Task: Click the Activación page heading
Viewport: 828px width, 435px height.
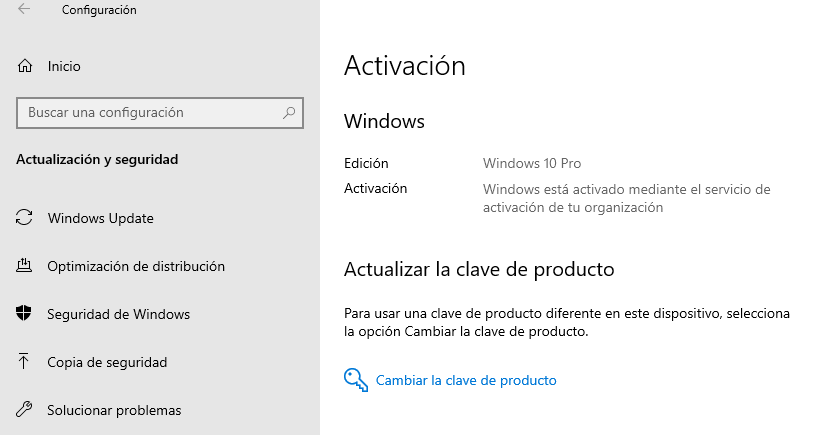Action: pos(405,66)
